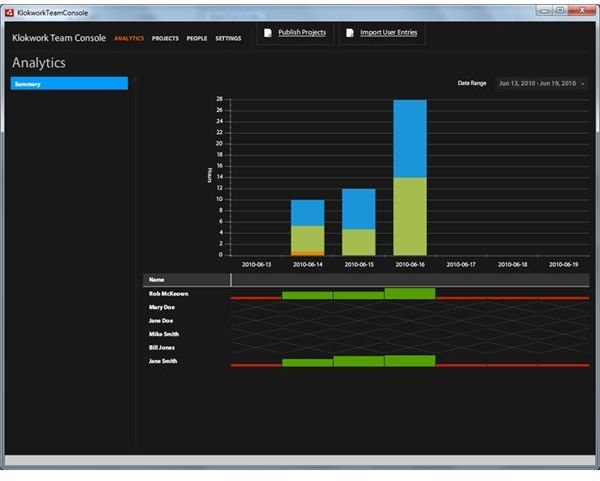
Task: Switch to the People tab
Action: click(x=197, y=38)
